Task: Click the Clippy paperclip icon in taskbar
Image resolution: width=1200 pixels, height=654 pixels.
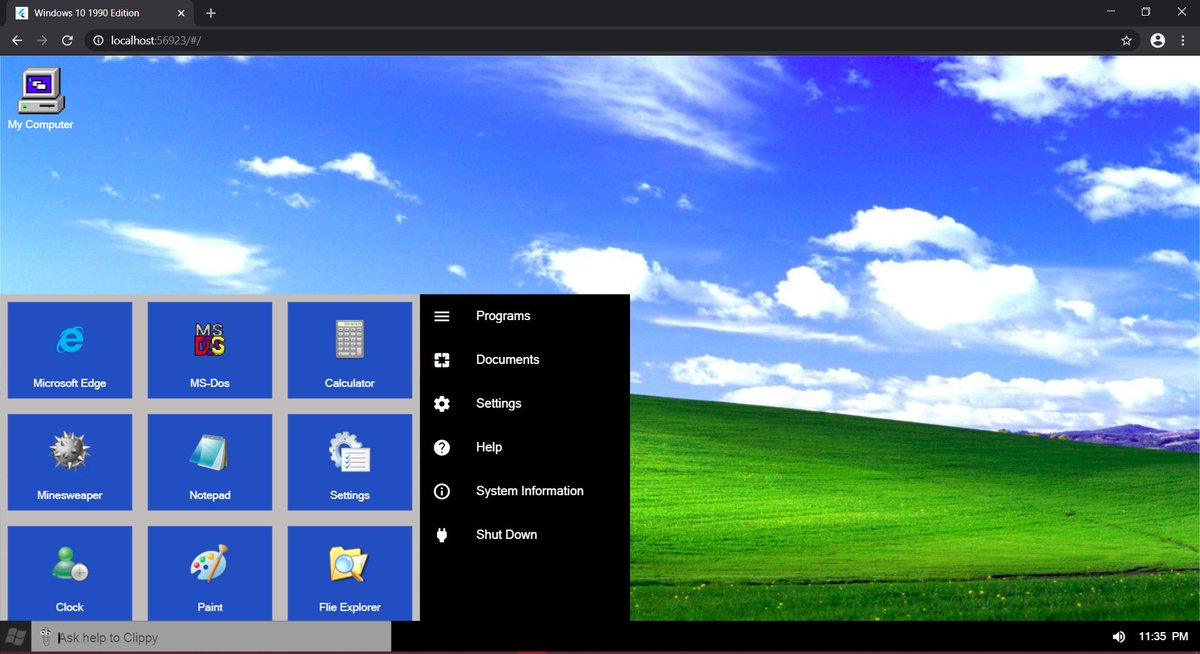Action: pyautogui.click(x=45, y=637)
